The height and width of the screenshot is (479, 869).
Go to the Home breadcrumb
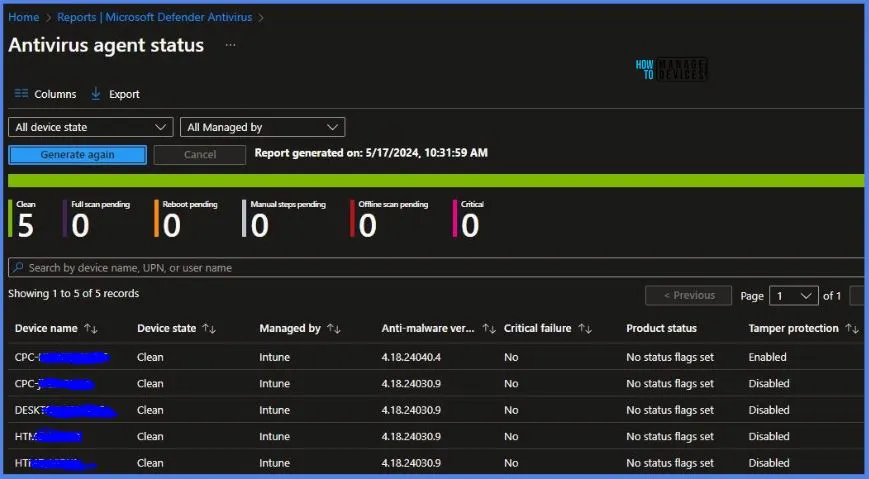point(24,17)
